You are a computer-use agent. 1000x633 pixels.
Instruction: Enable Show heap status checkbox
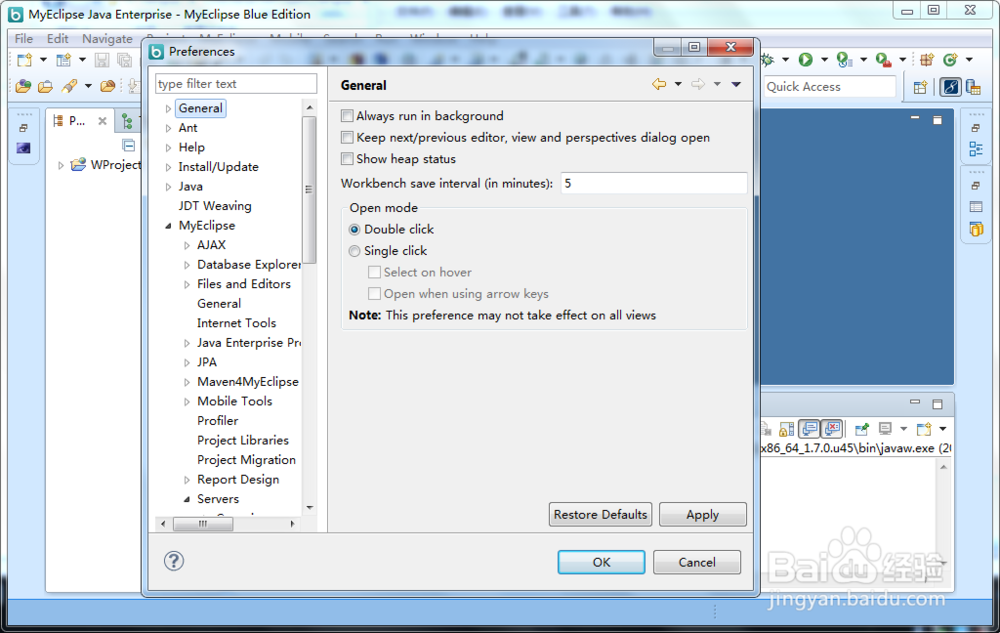click(x=347, y=159)
